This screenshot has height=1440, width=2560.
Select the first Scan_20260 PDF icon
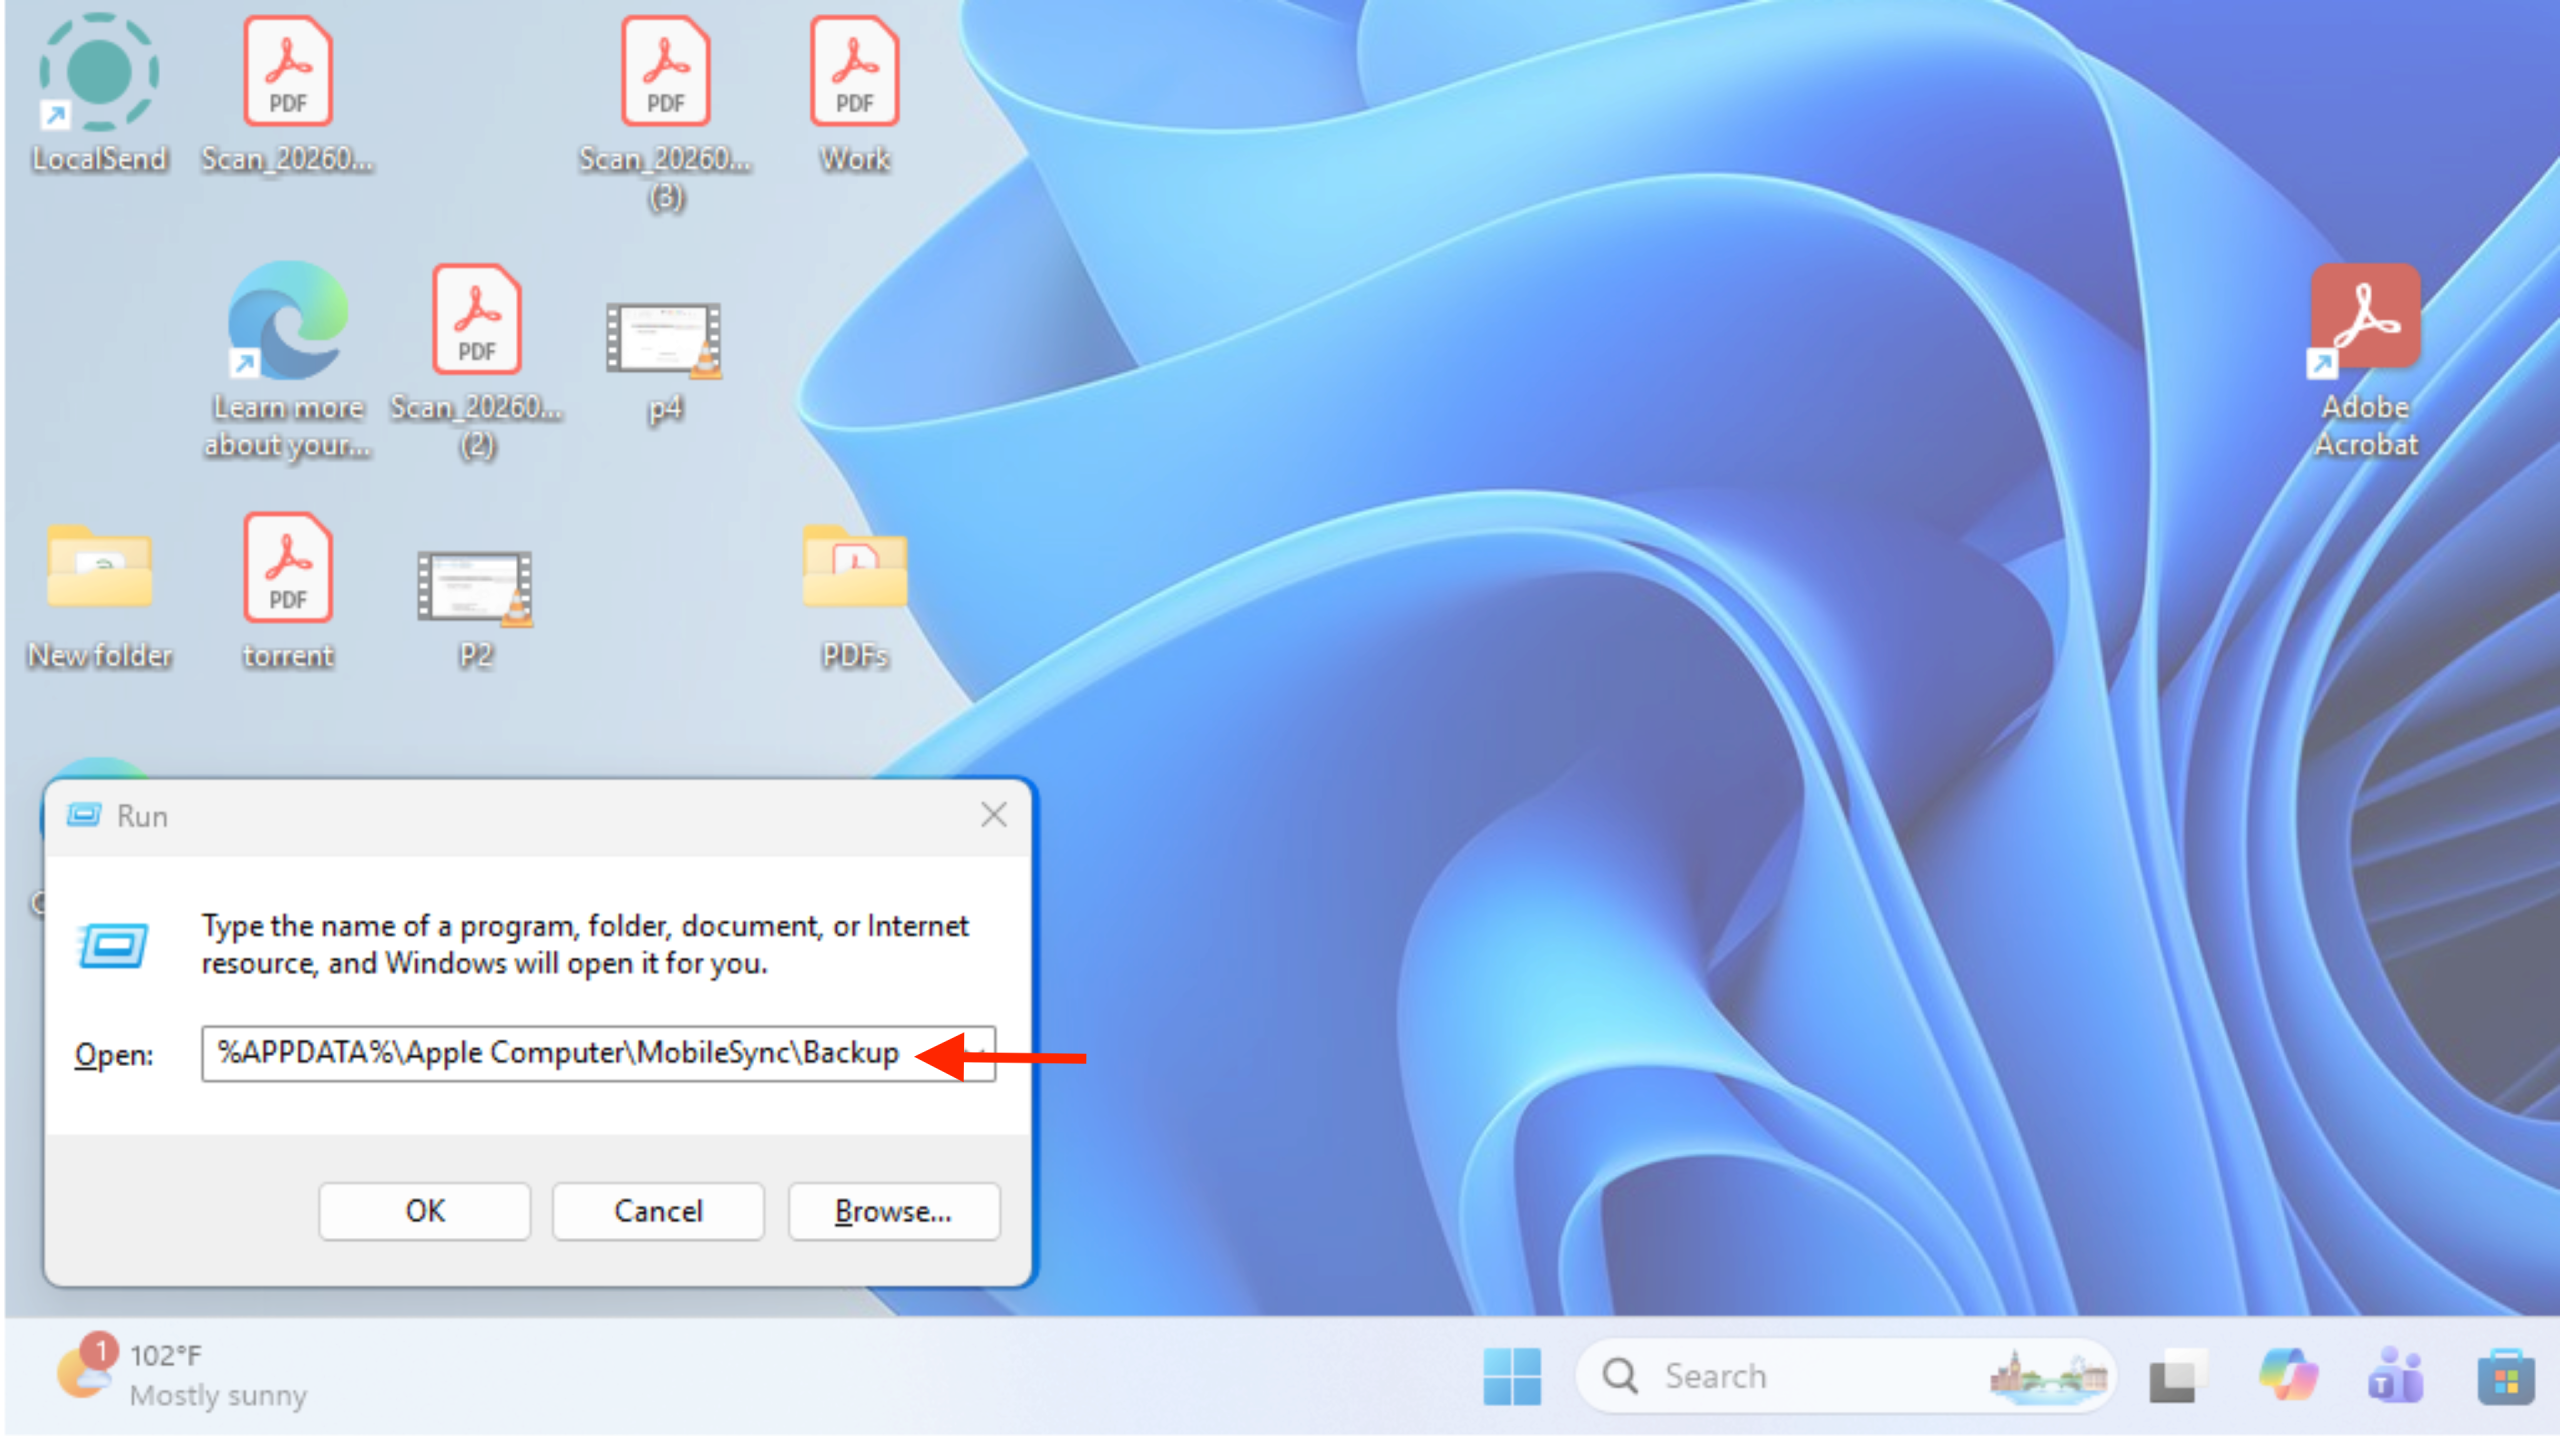(x=288, y=92)
